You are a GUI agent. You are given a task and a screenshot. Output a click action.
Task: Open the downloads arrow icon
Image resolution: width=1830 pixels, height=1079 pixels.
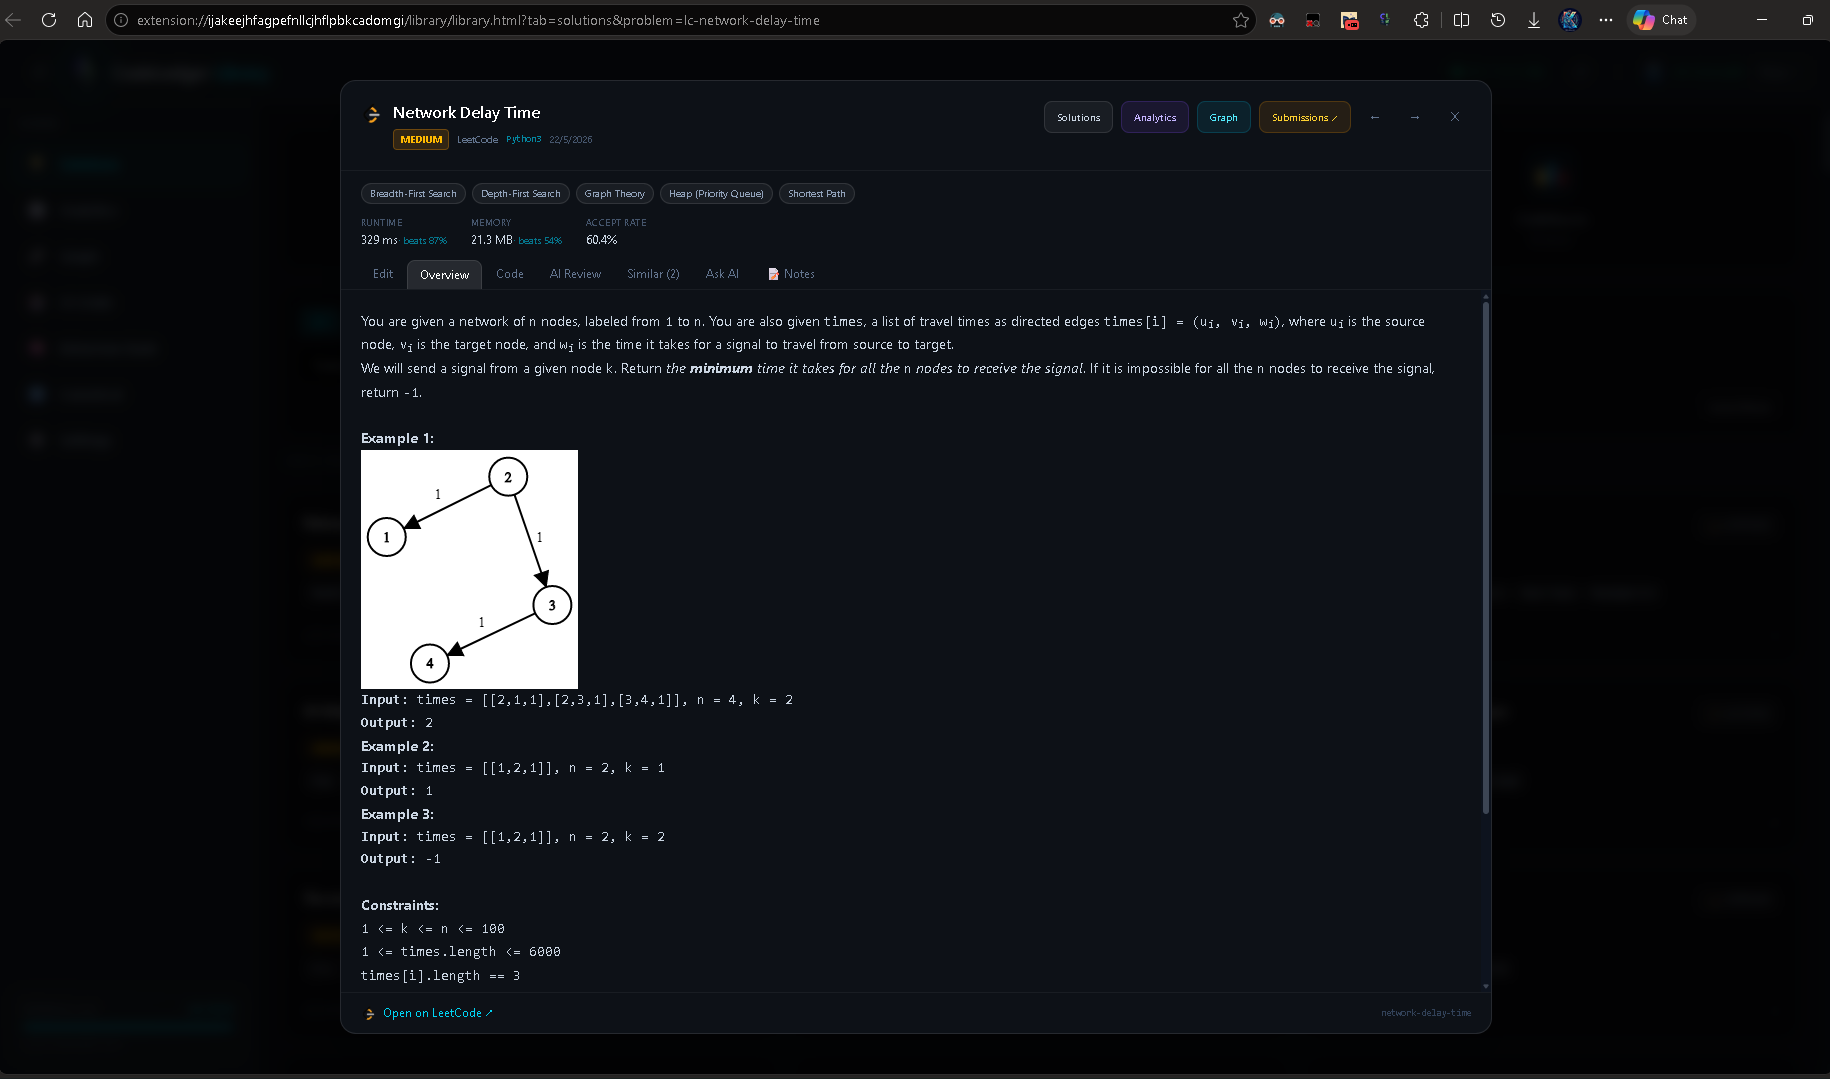coord(1534,20)
